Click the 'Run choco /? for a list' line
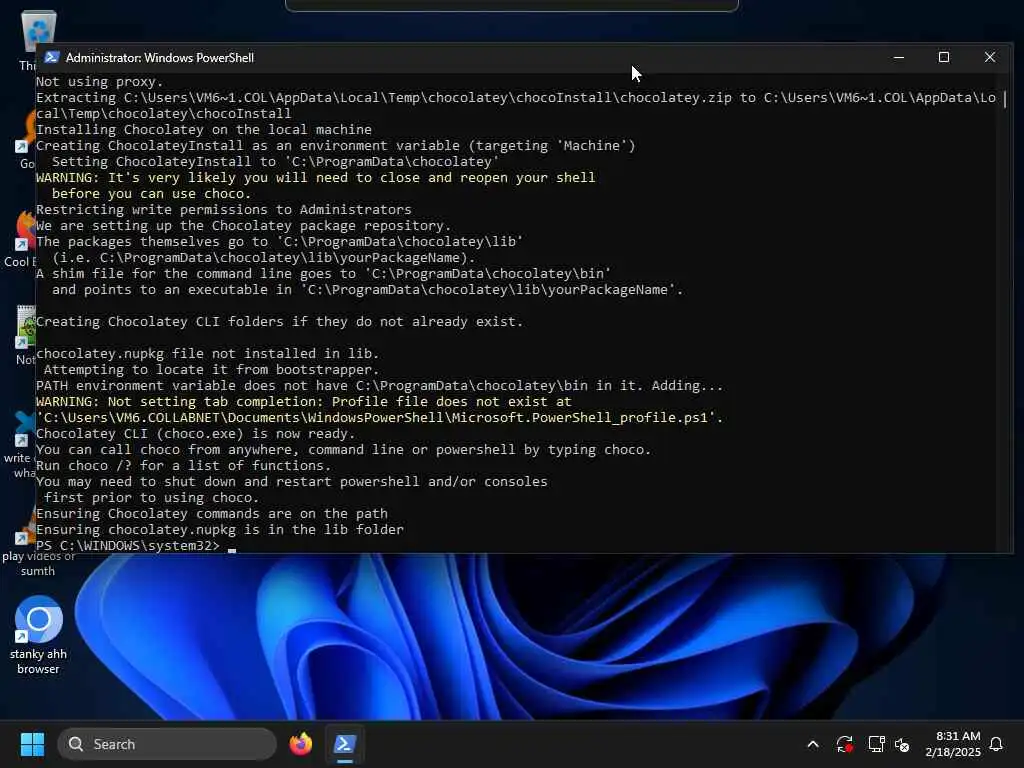Viewport: 1024px width, 768px height. pyautogui.click(x=184, y=466)
